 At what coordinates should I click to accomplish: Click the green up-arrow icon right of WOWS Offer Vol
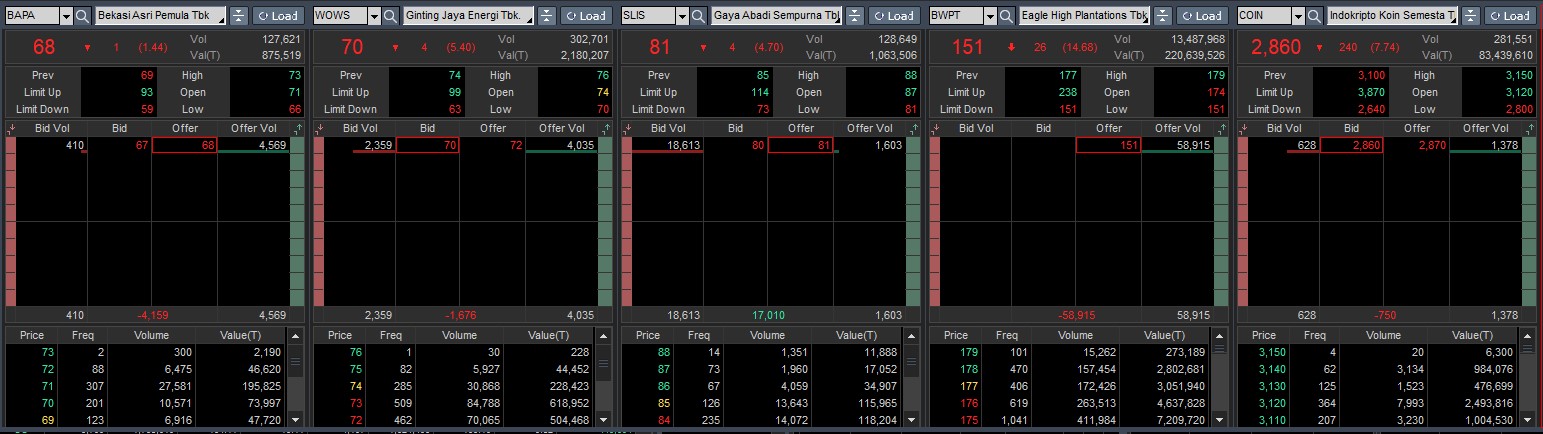605,128
